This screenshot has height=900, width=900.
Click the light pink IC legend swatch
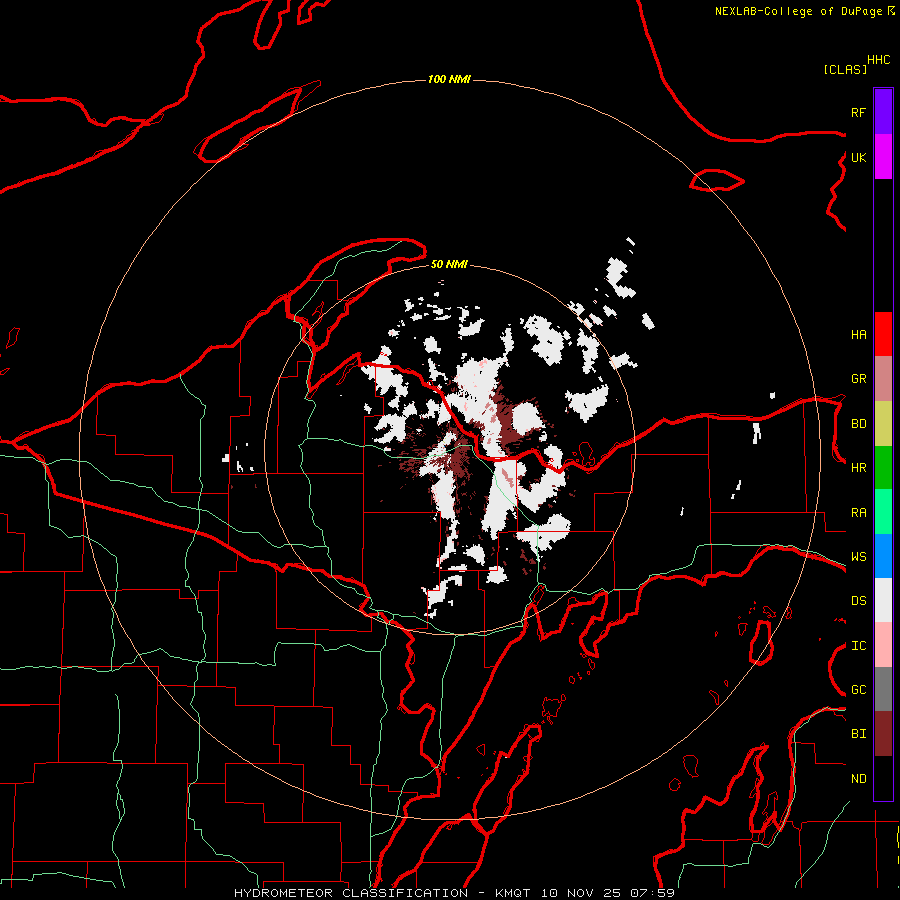point(883,645)
